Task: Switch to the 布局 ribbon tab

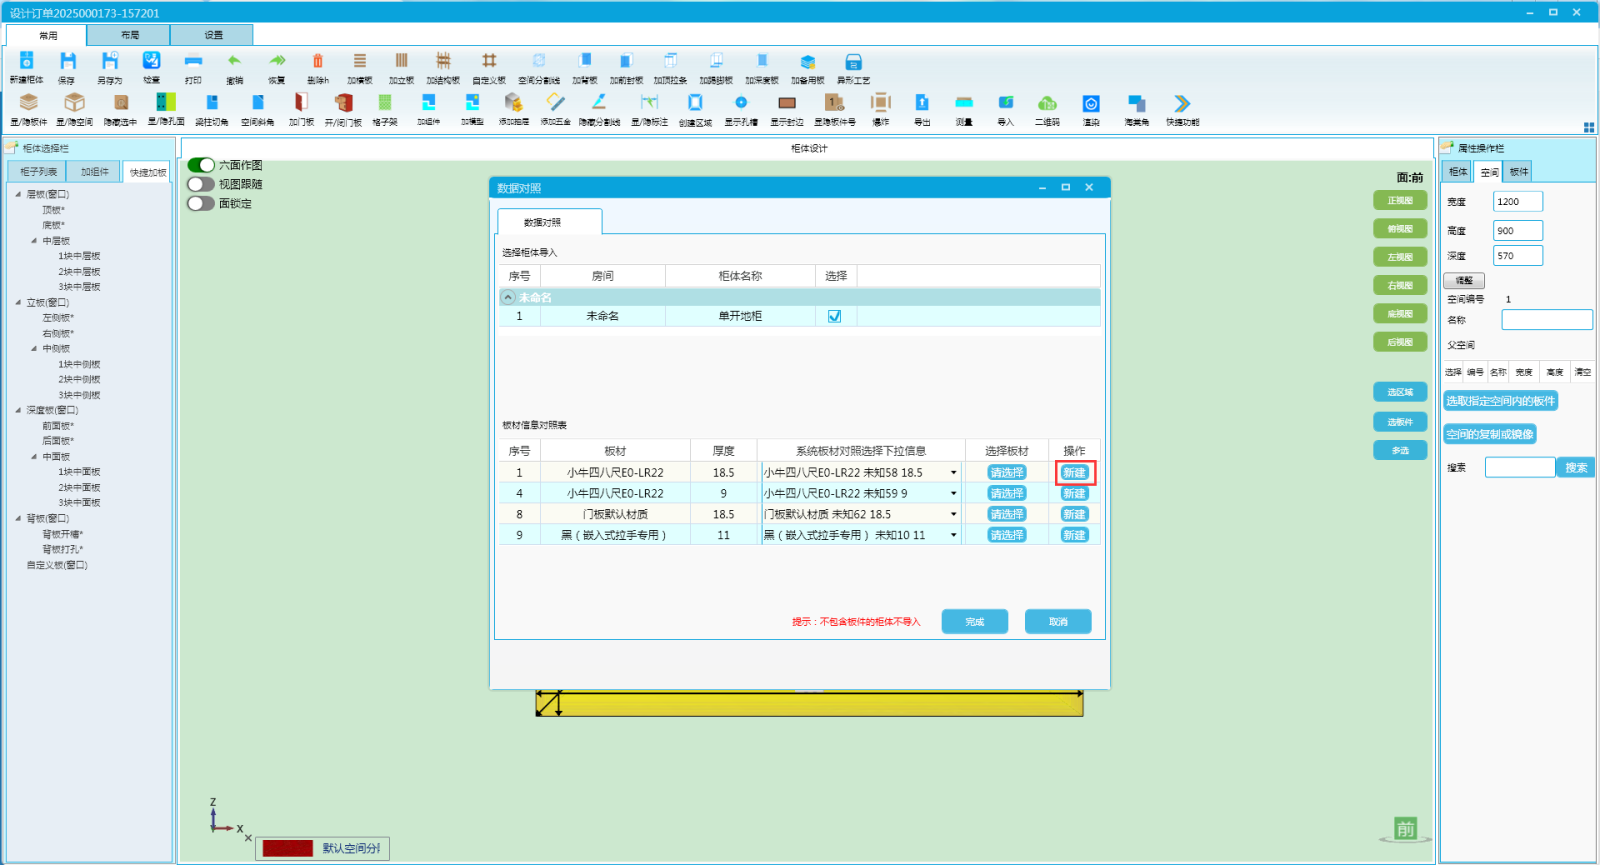Action: click(x=130, y=35)
